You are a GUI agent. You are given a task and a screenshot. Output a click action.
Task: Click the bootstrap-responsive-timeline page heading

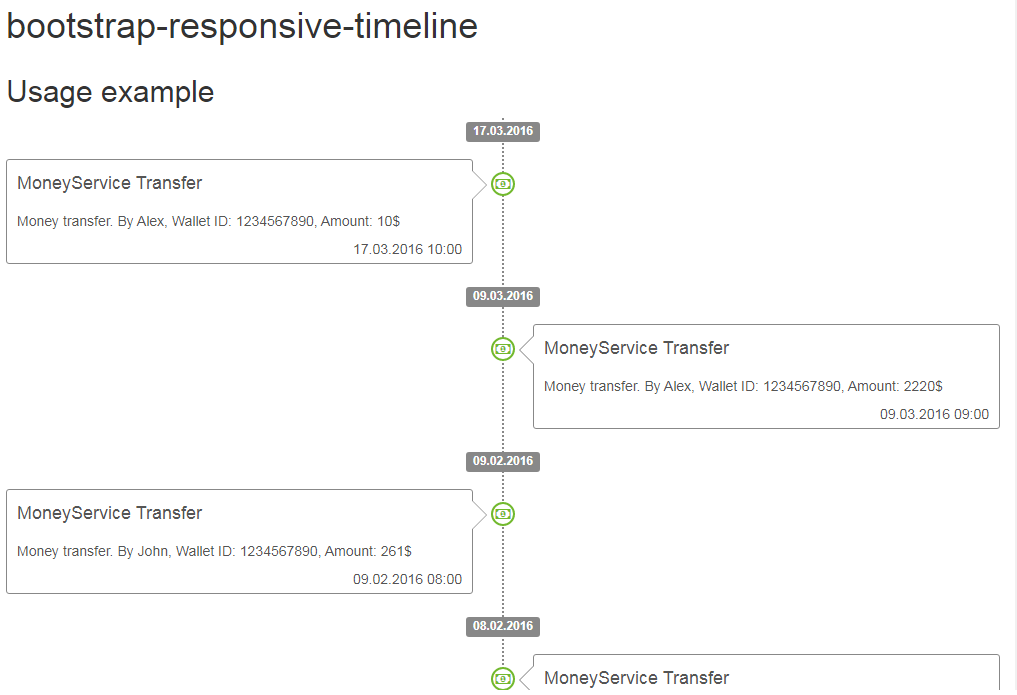(242, 27)
